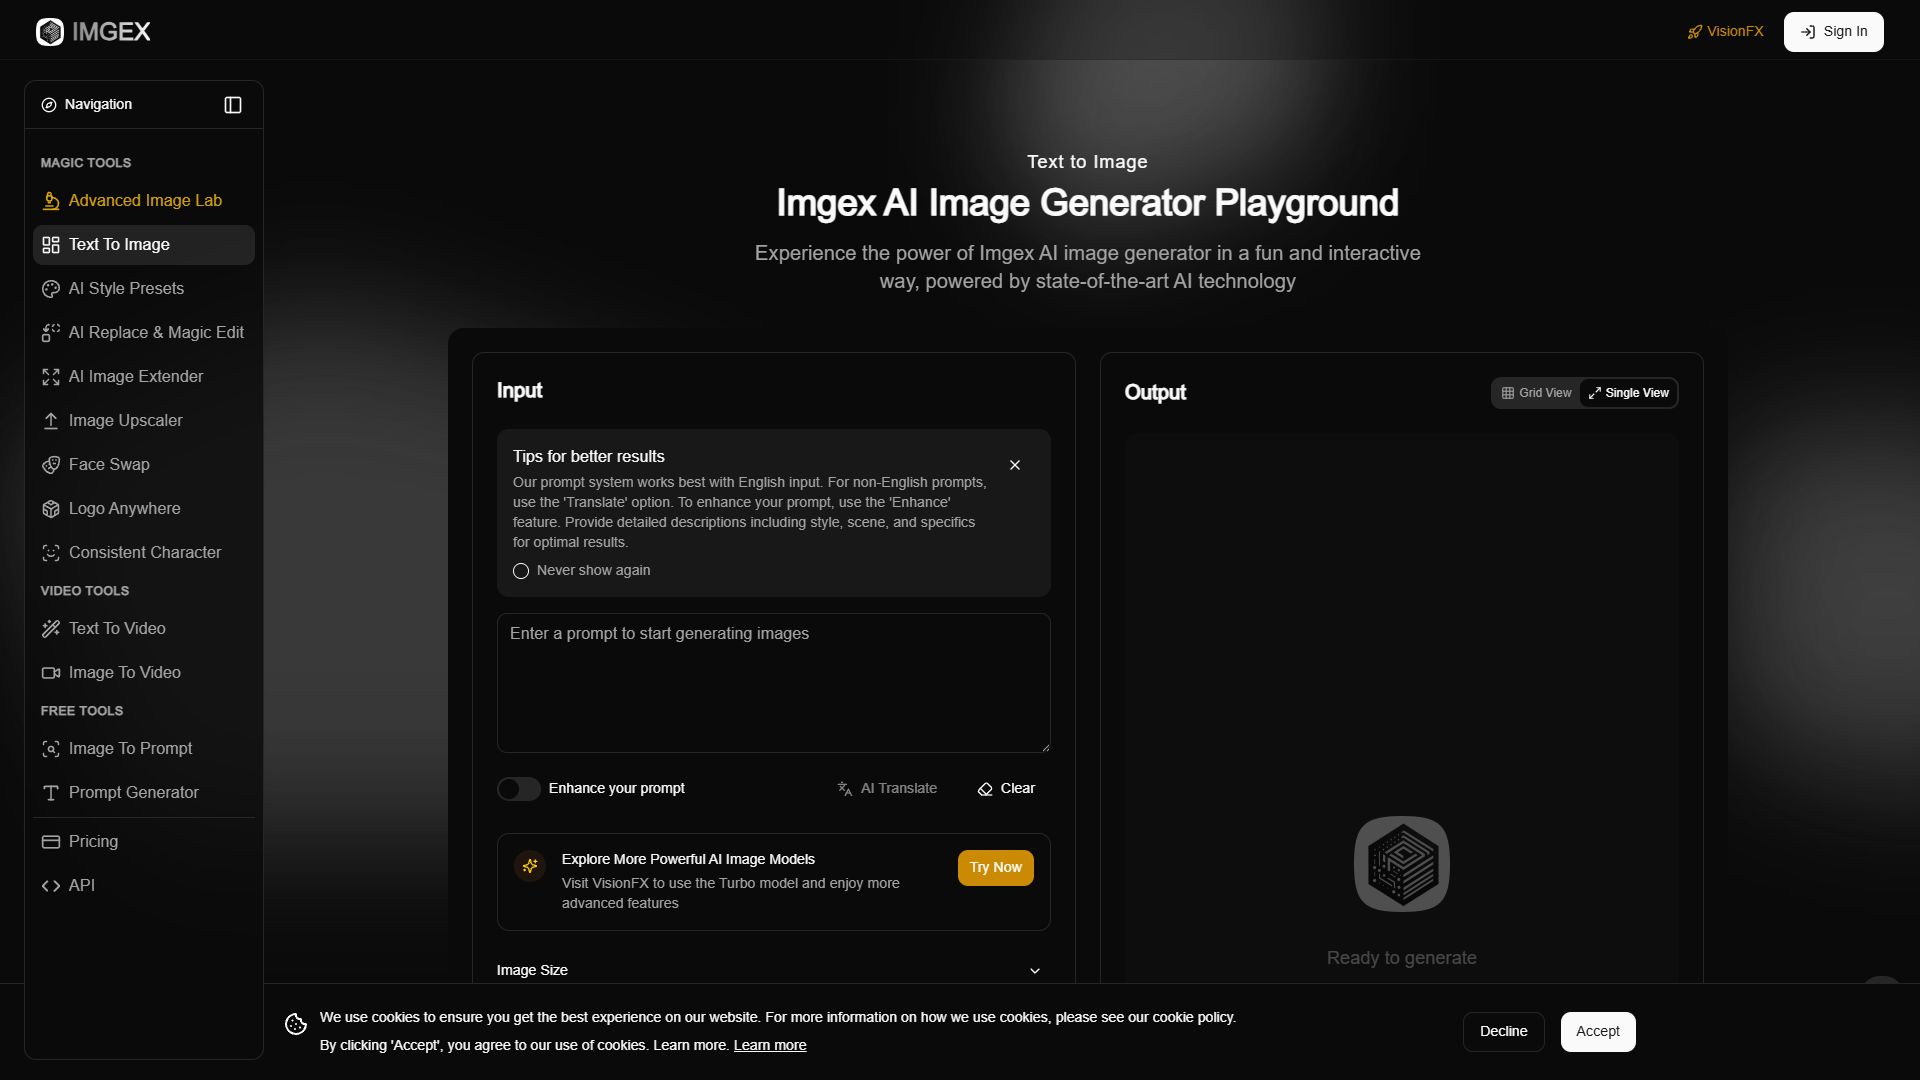The height and width of the screenshot is (1080, 1920).
Task: Click the Try Now button
Action: 996,868
